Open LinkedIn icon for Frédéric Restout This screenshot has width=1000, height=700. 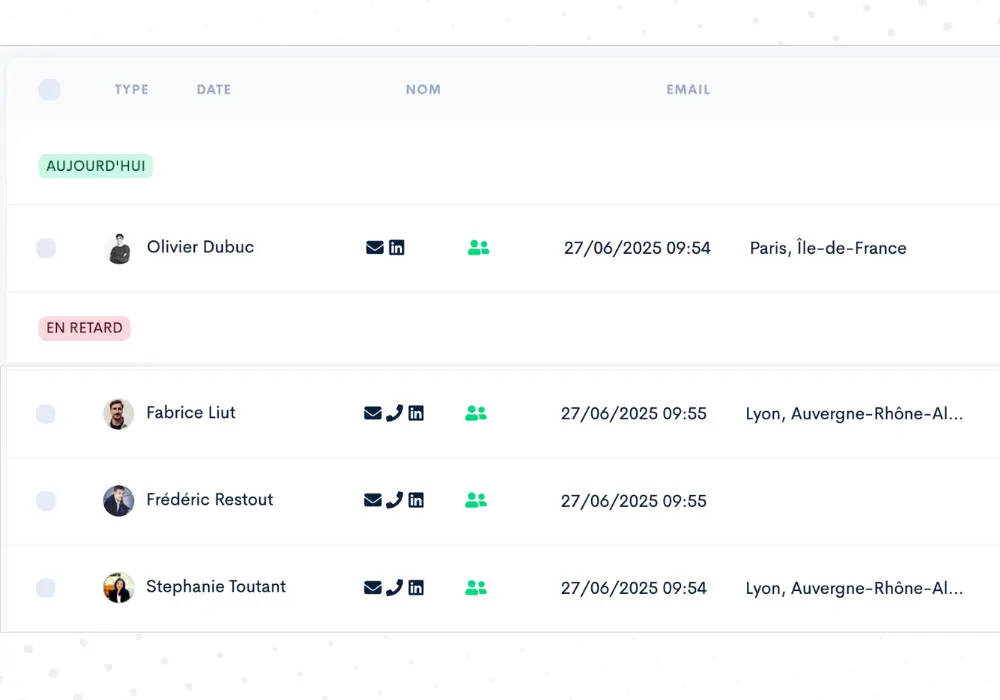tap(416, 500)
